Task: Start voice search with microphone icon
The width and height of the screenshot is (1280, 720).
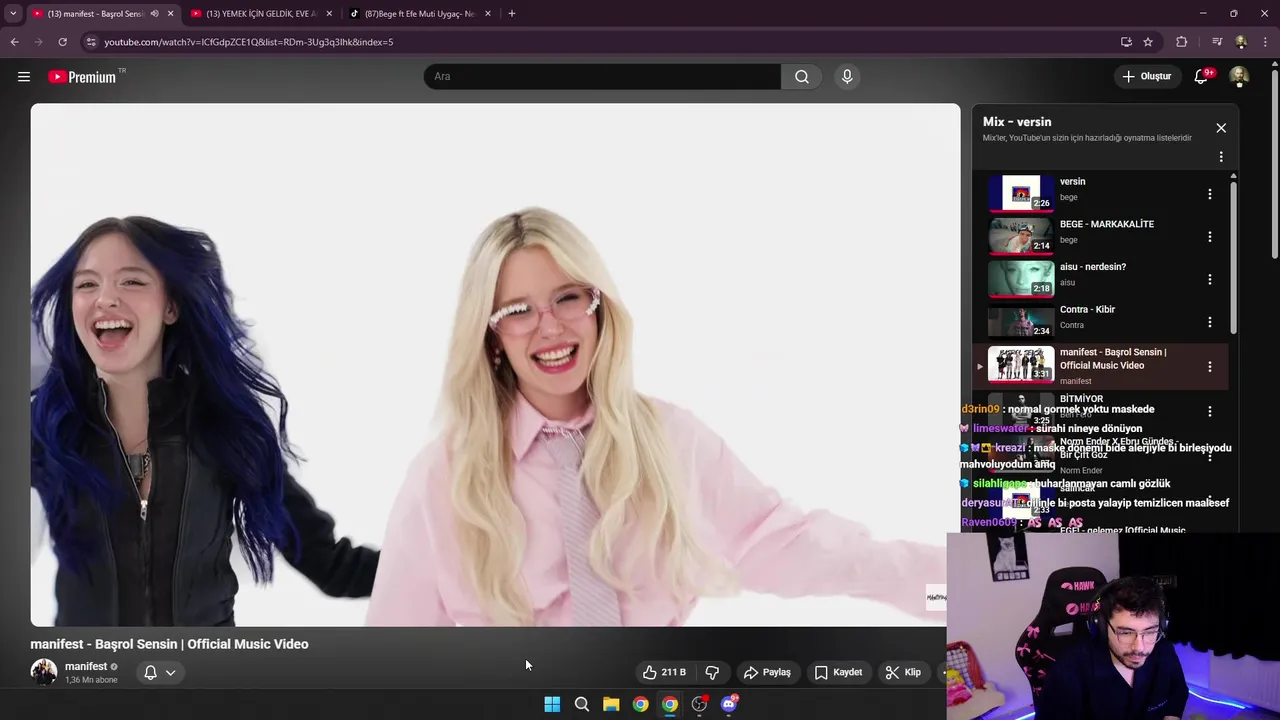Action: click(x=847, y=77)
